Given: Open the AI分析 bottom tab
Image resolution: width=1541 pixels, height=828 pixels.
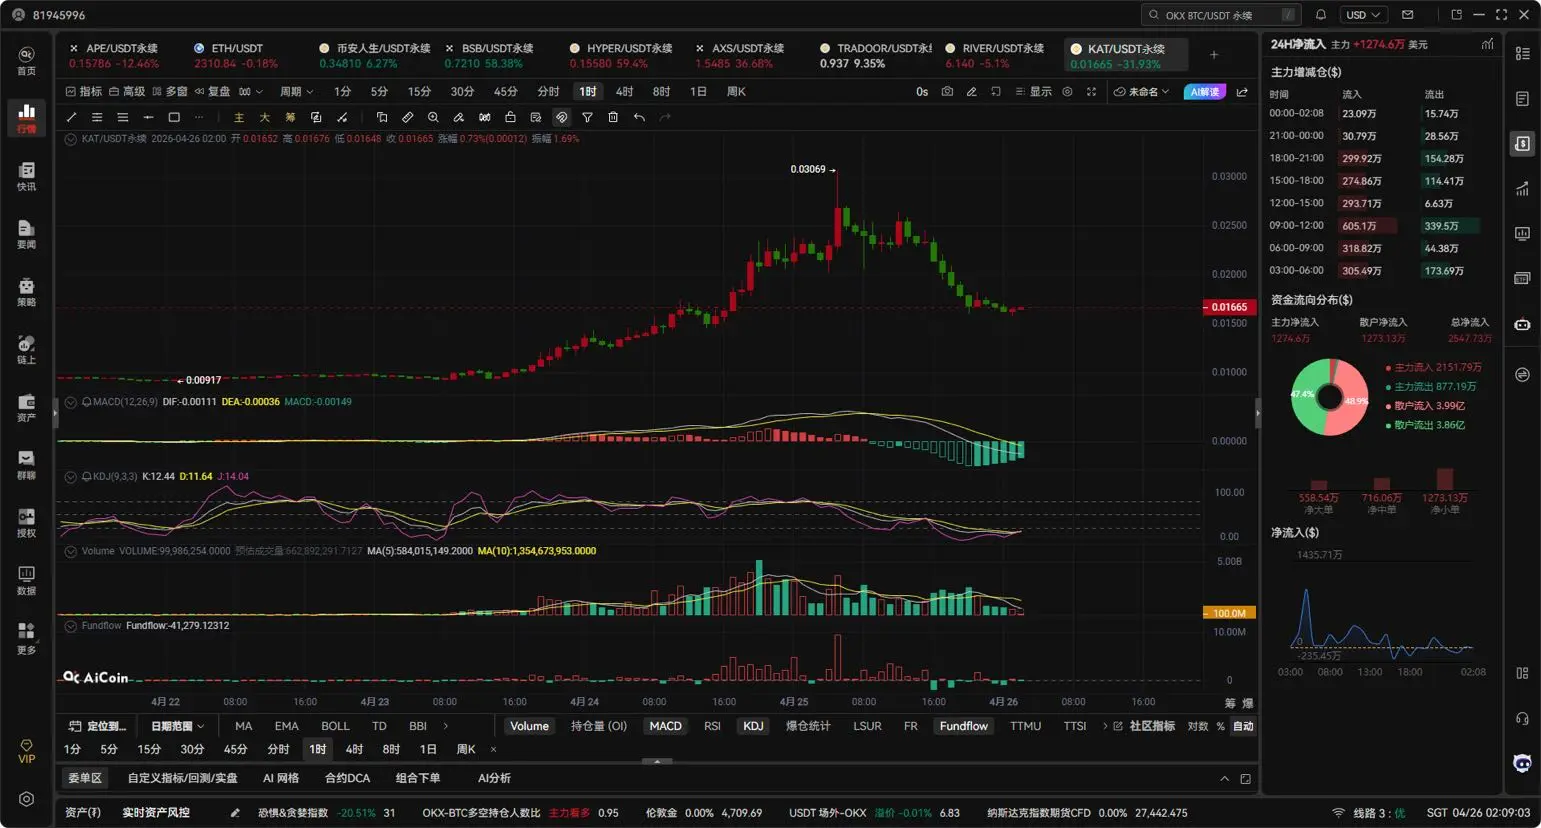Looking at the screenshot, I should click(494, 778).
